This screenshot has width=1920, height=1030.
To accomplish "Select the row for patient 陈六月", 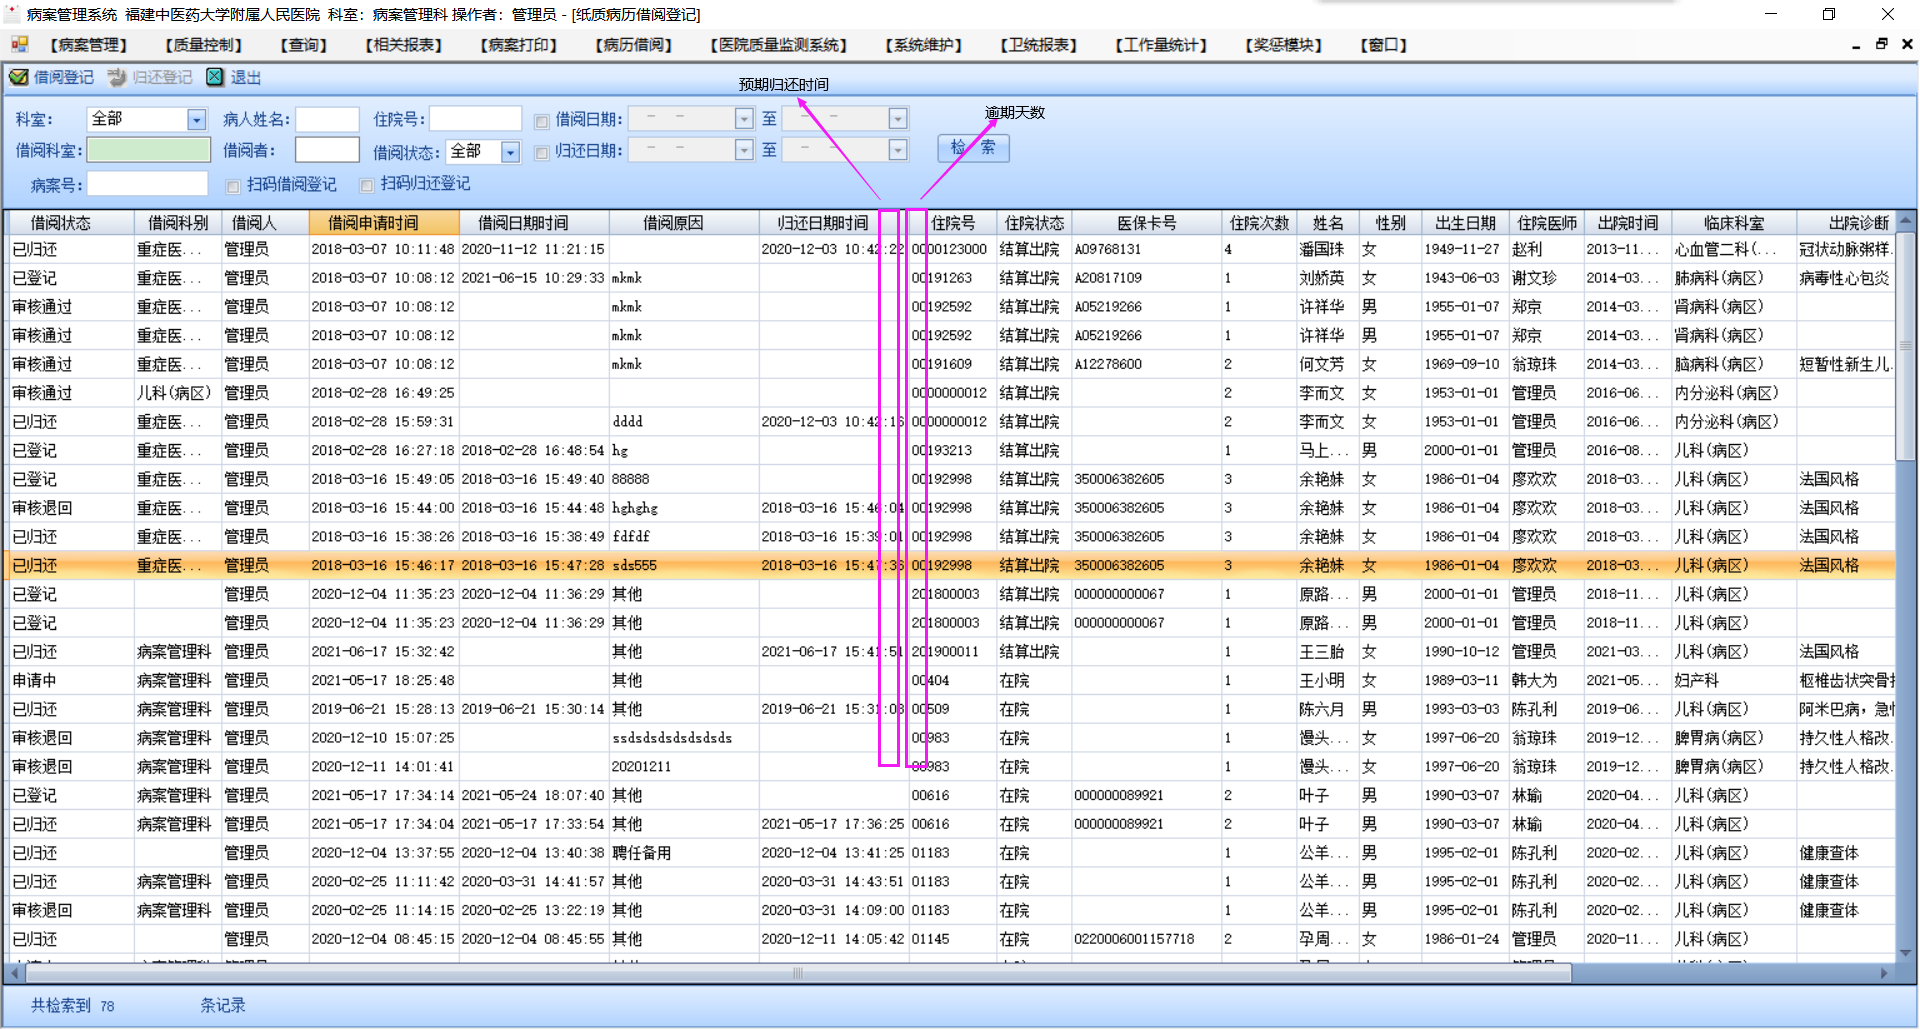I will [x=950, y=710].
